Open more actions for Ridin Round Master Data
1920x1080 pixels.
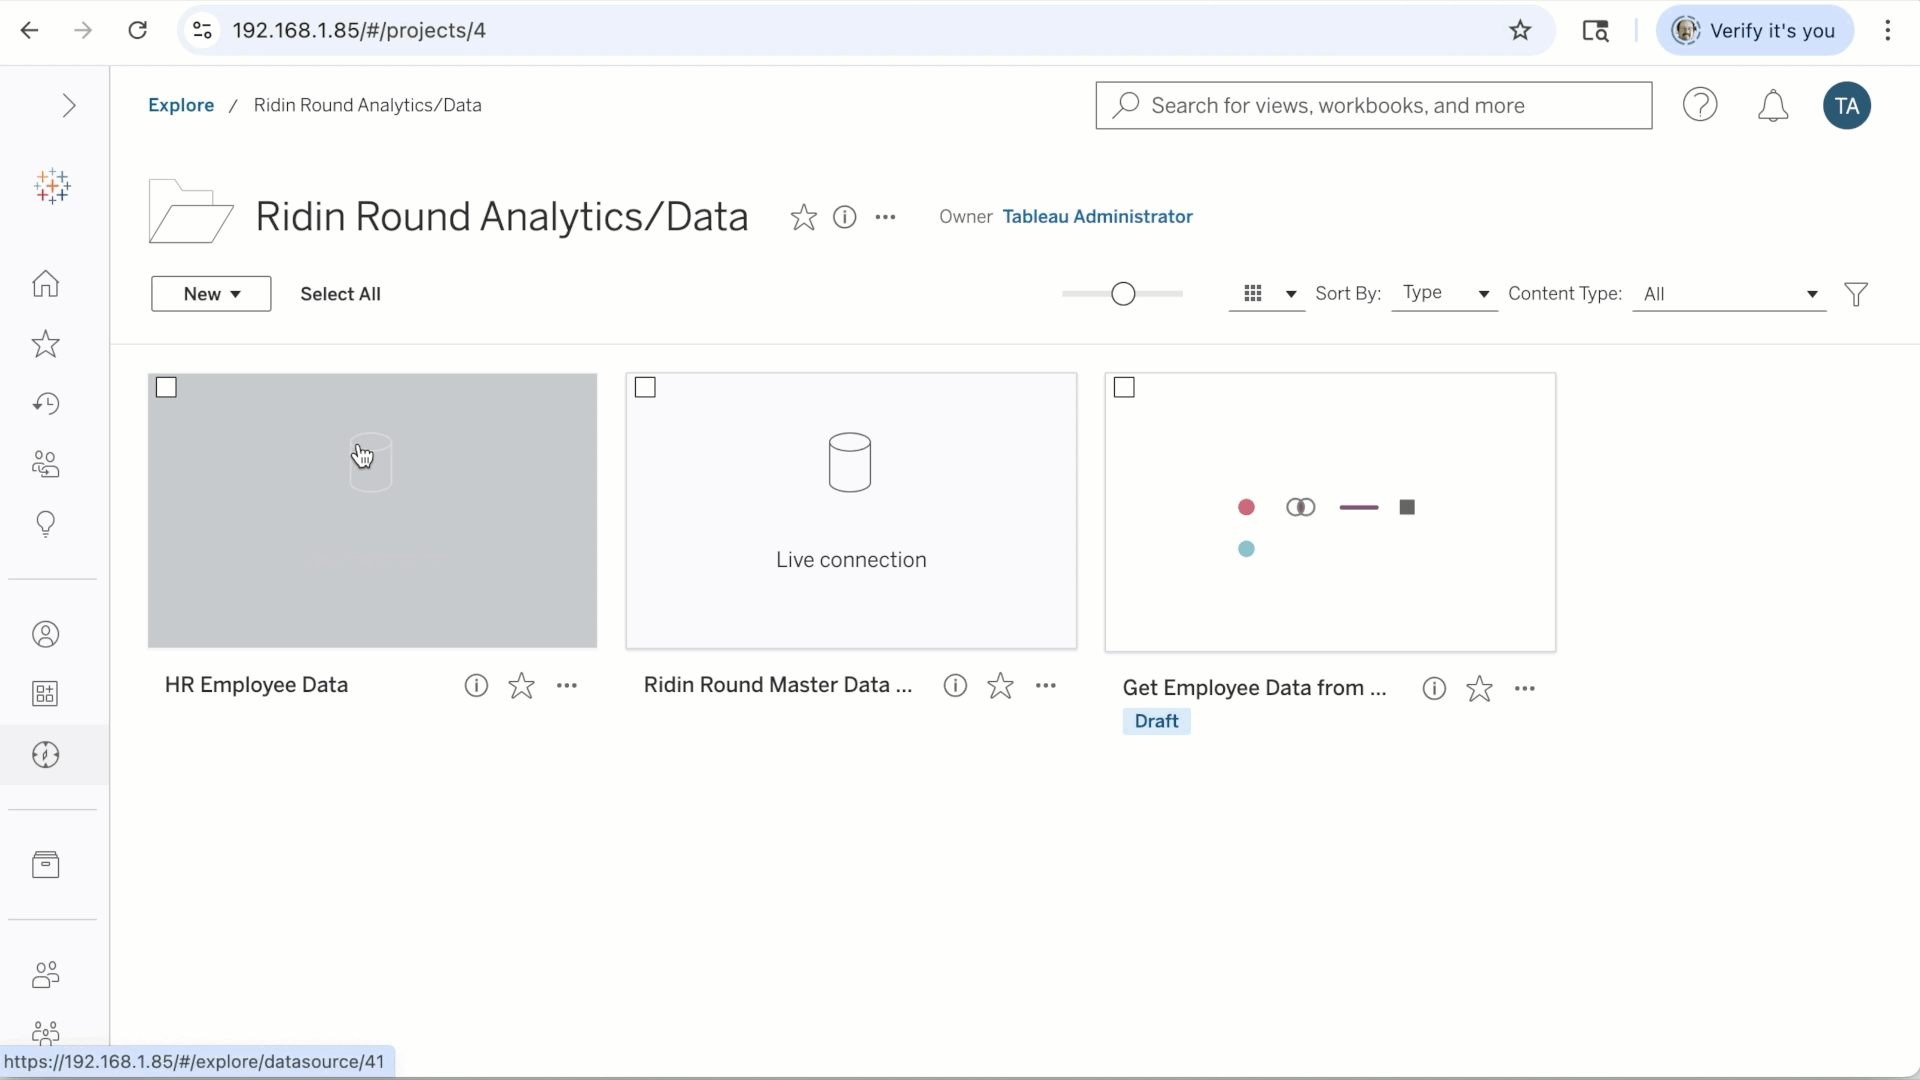(x=1046, y=685)
